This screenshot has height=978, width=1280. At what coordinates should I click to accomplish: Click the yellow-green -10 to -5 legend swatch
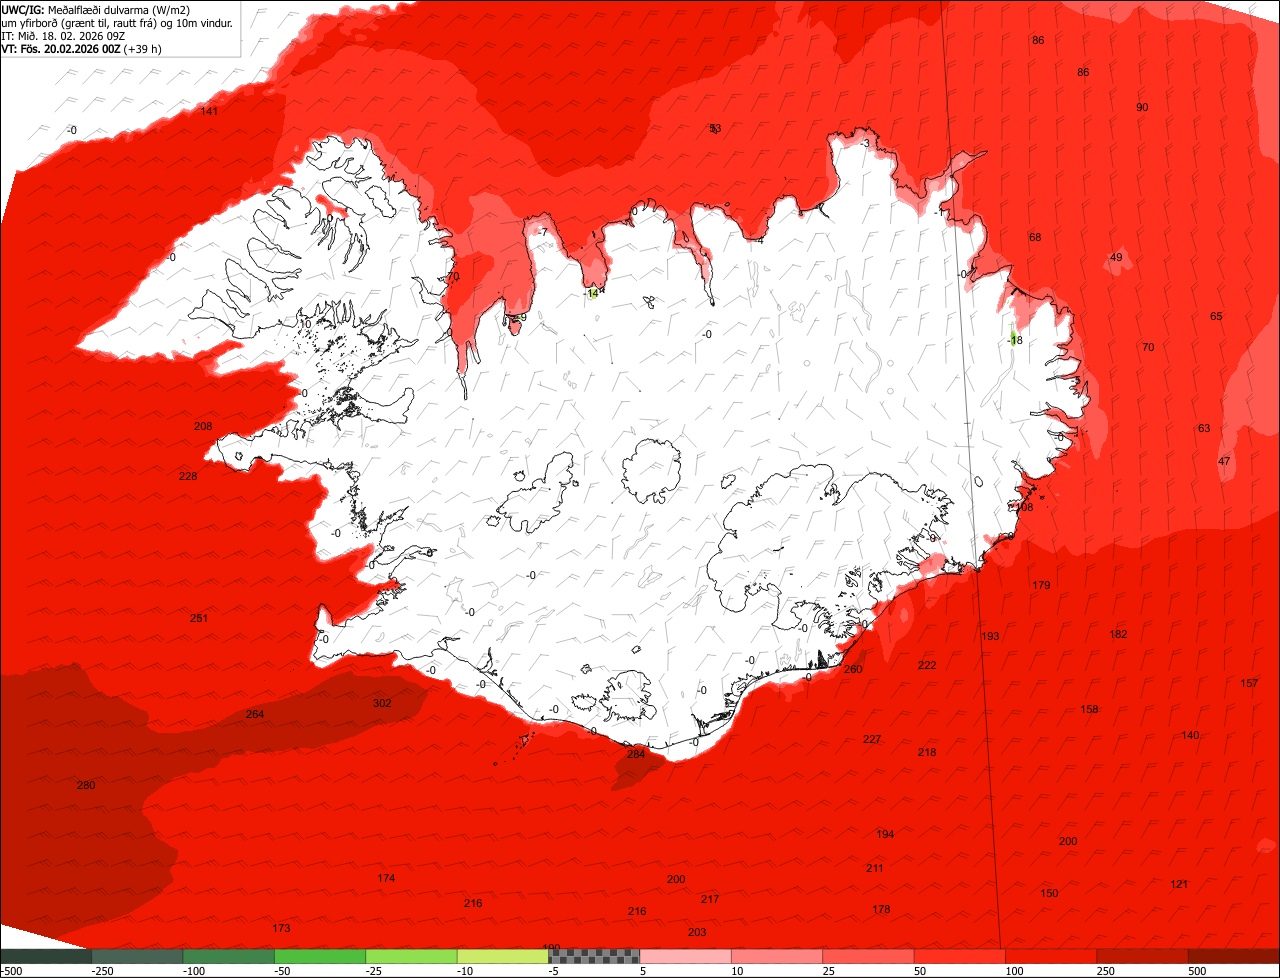(x=503, y=956)
